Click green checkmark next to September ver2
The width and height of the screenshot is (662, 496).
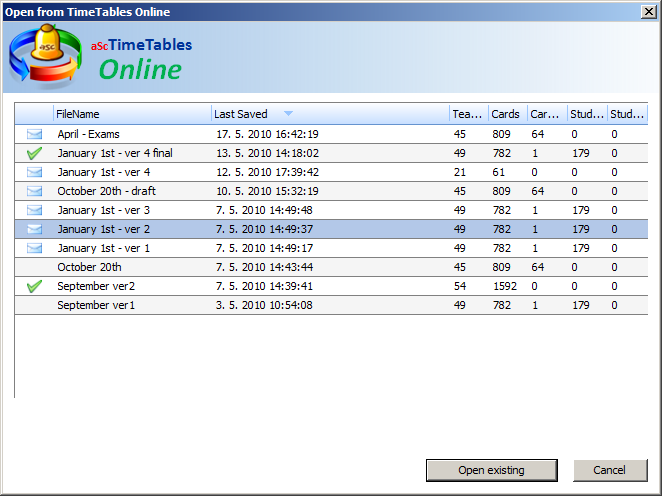click(x=35, y=286)
